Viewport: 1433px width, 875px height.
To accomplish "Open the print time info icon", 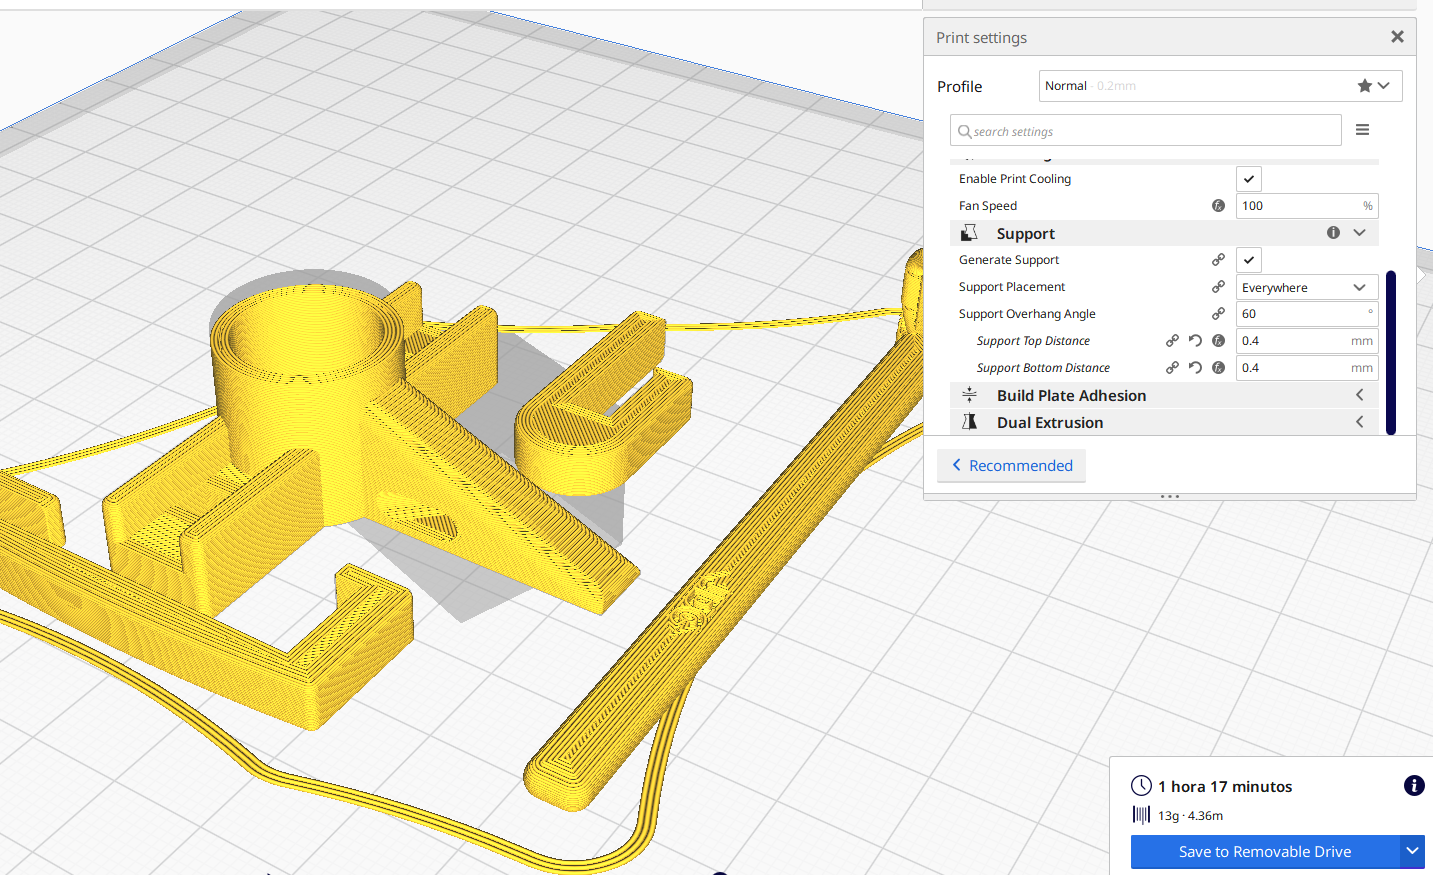I will [x=1413, y=786].
